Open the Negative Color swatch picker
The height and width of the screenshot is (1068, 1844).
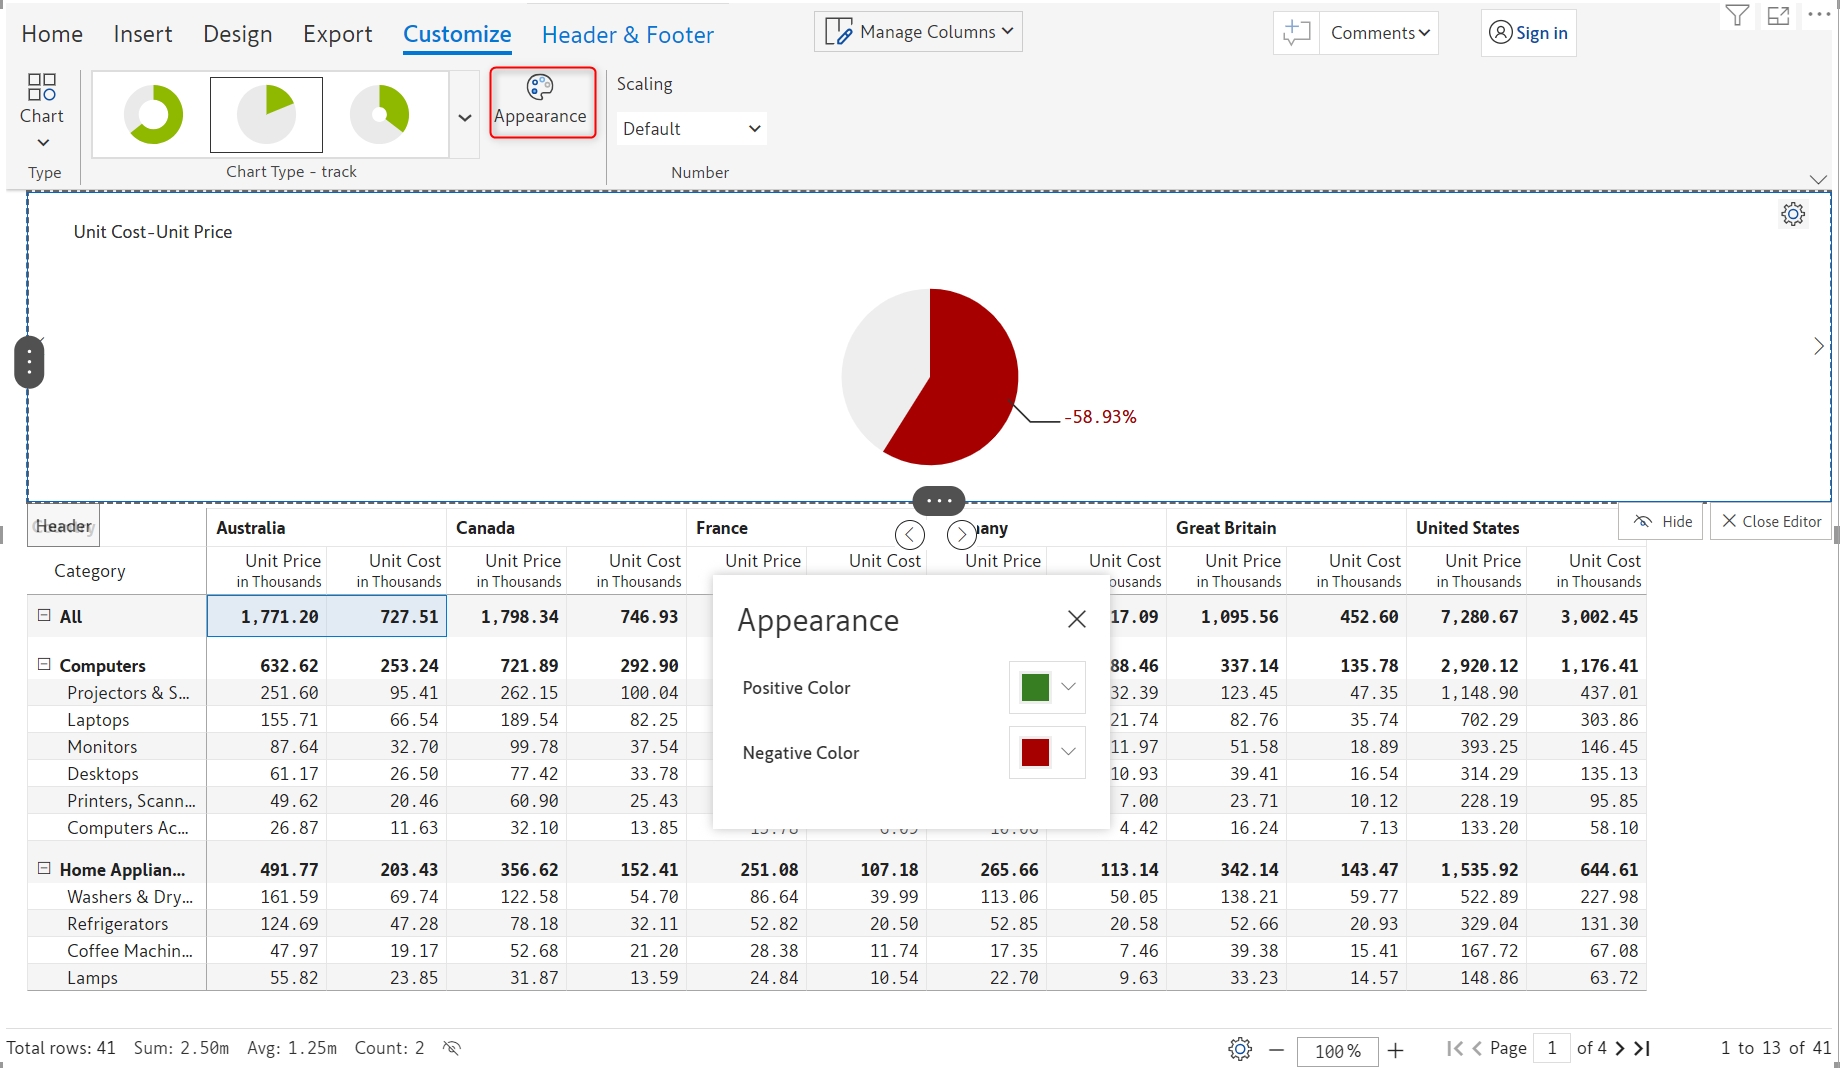[x=1047, y=752]
